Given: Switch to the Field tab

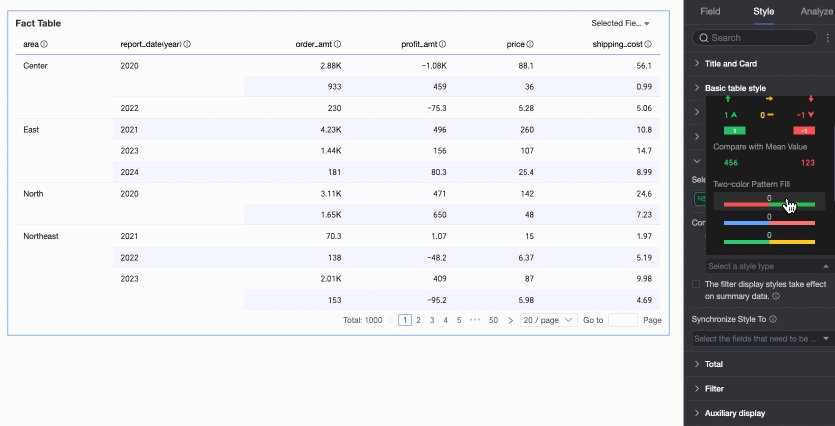Looking at the screenshot, I should click(710, 12).
